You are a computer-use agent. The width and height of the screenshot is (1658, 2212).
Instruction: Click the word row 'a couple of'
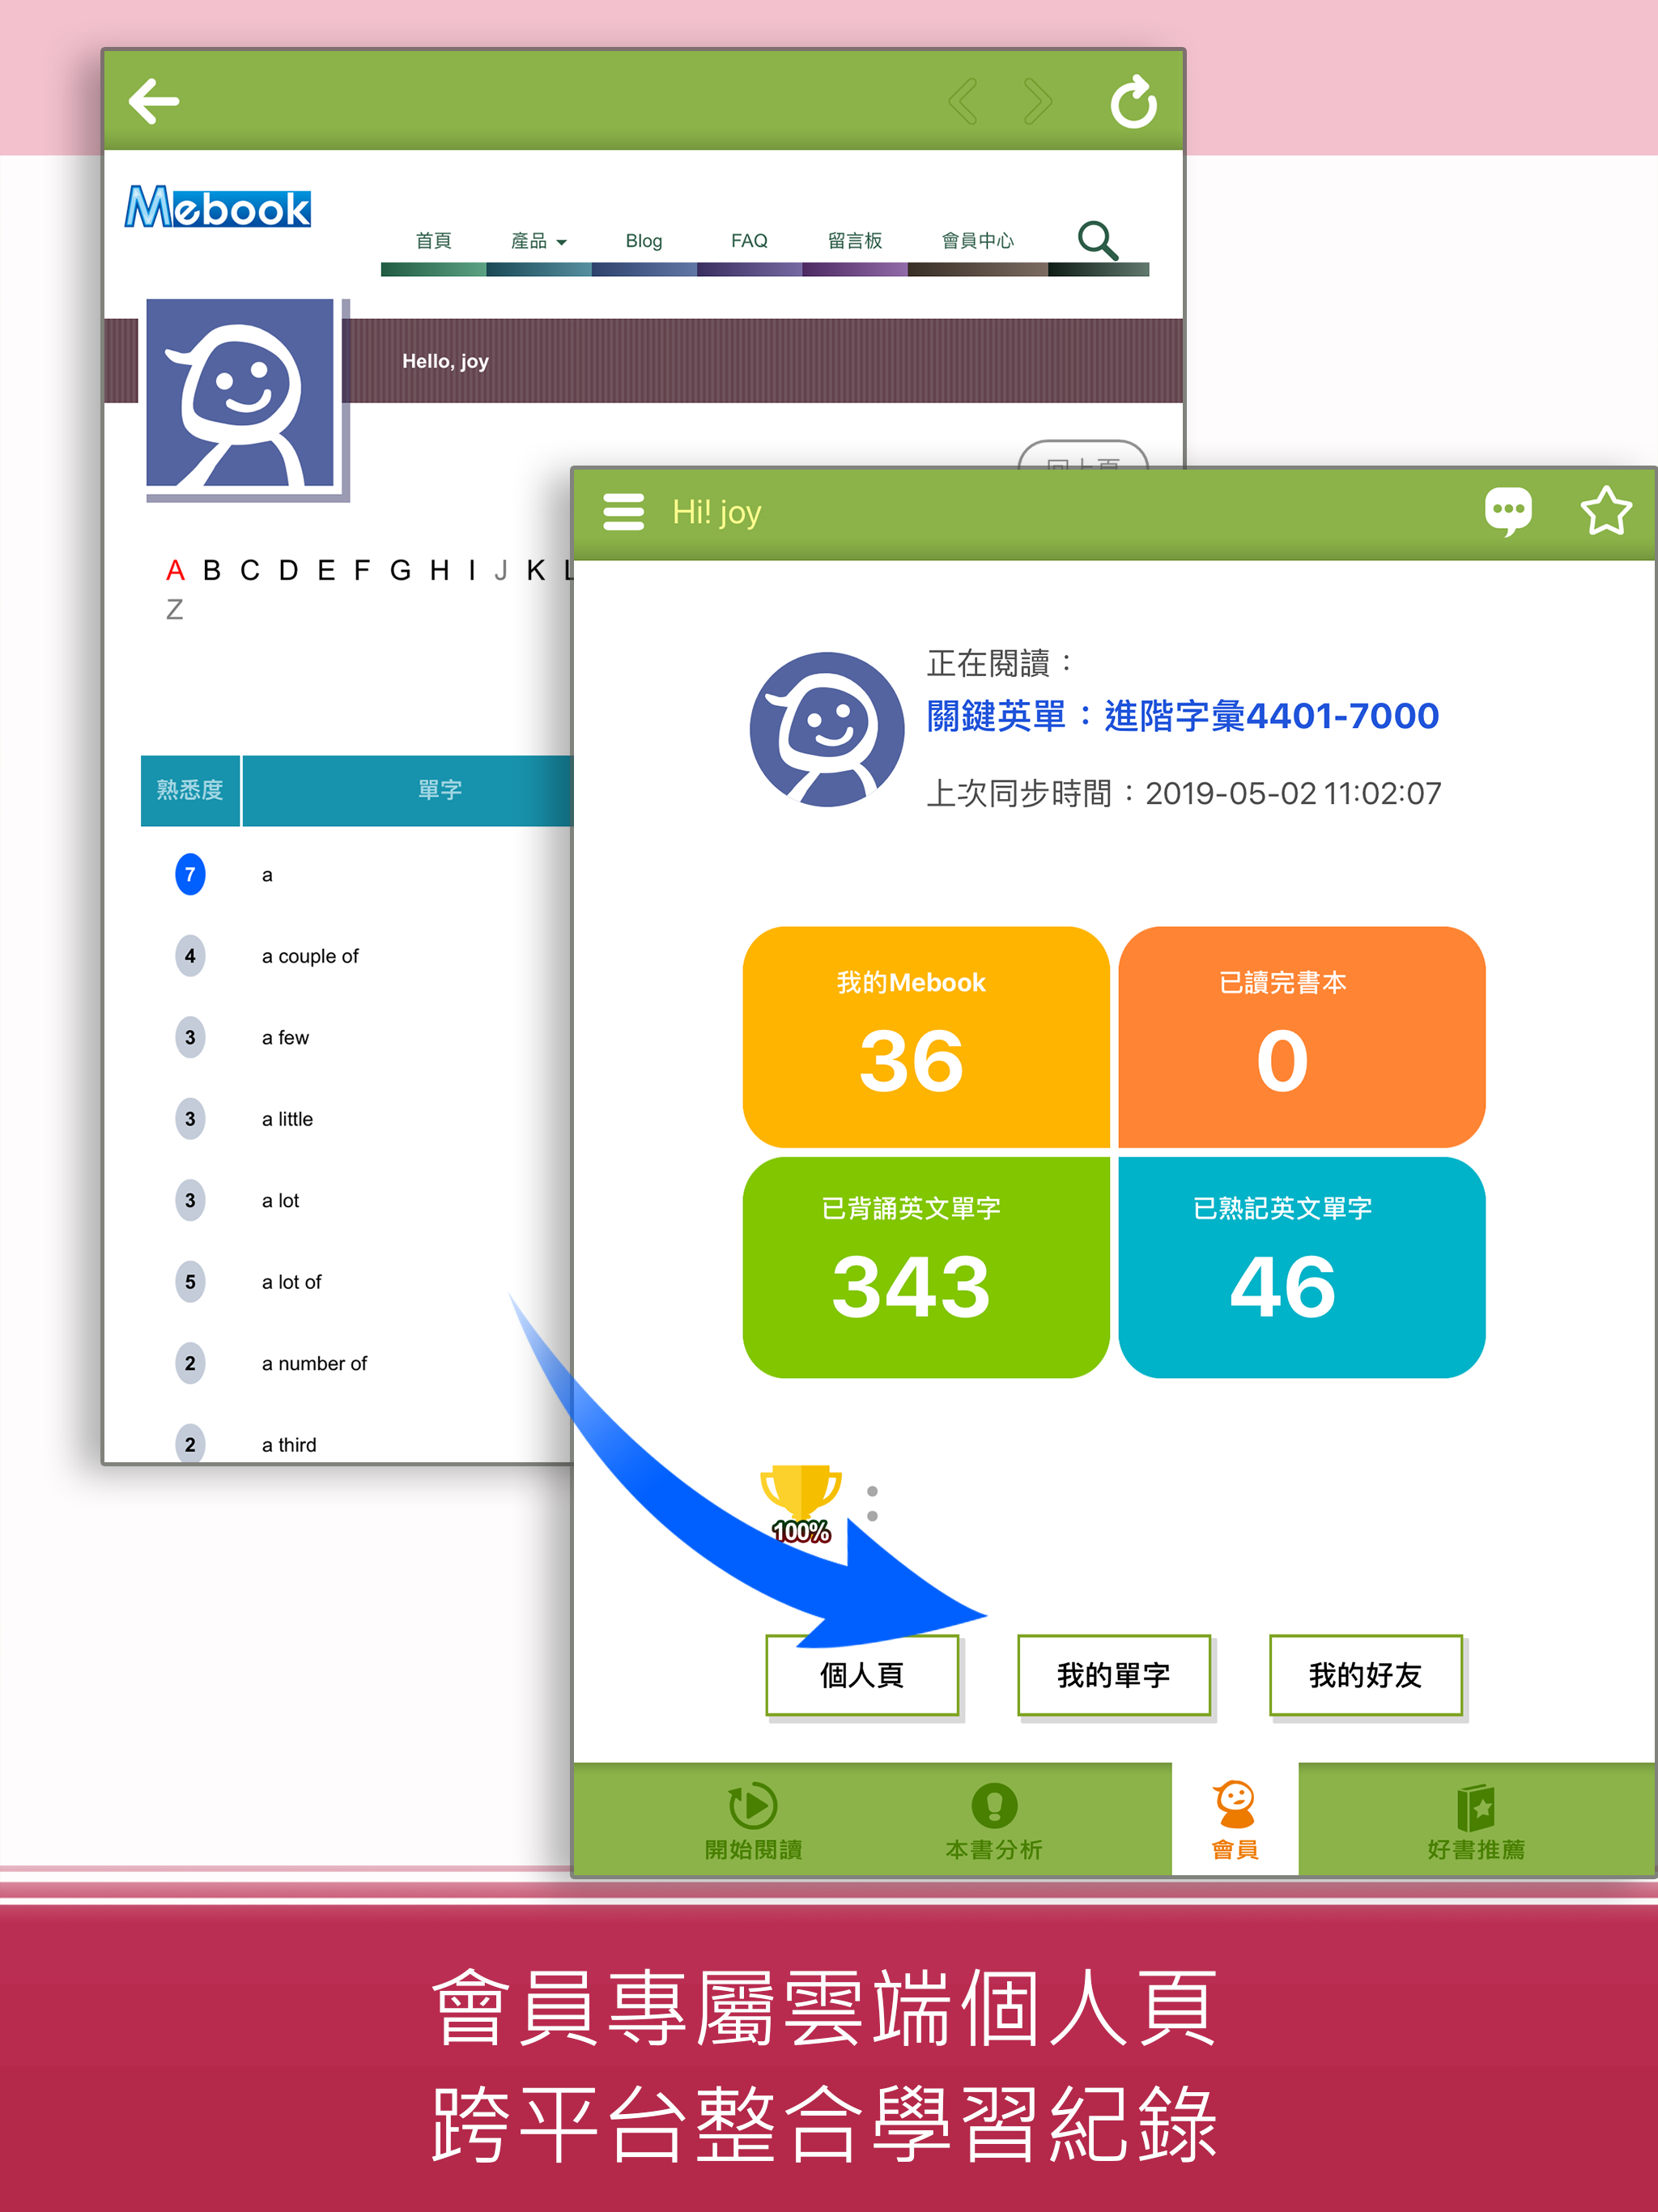(310, 956)
